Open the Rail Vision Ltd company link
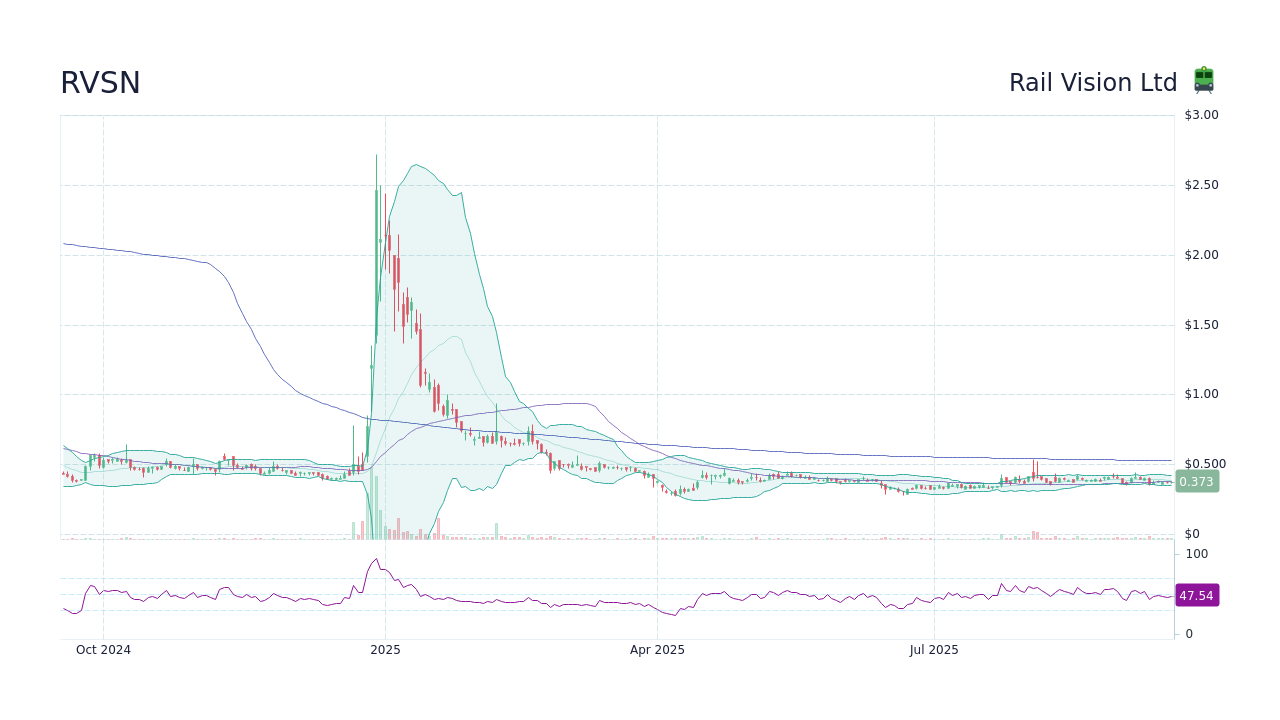 tap(1093, 82)
